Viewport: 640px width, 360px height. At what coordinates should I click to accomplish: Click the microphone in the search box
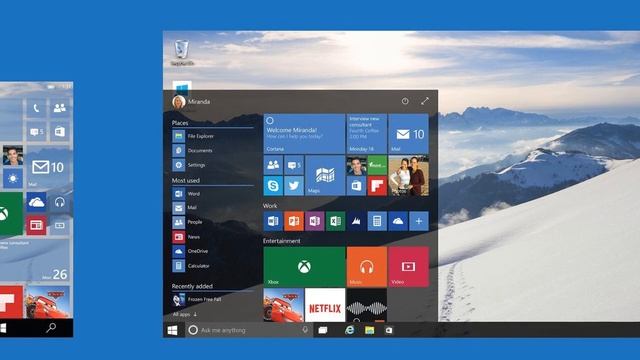[305, 330]
